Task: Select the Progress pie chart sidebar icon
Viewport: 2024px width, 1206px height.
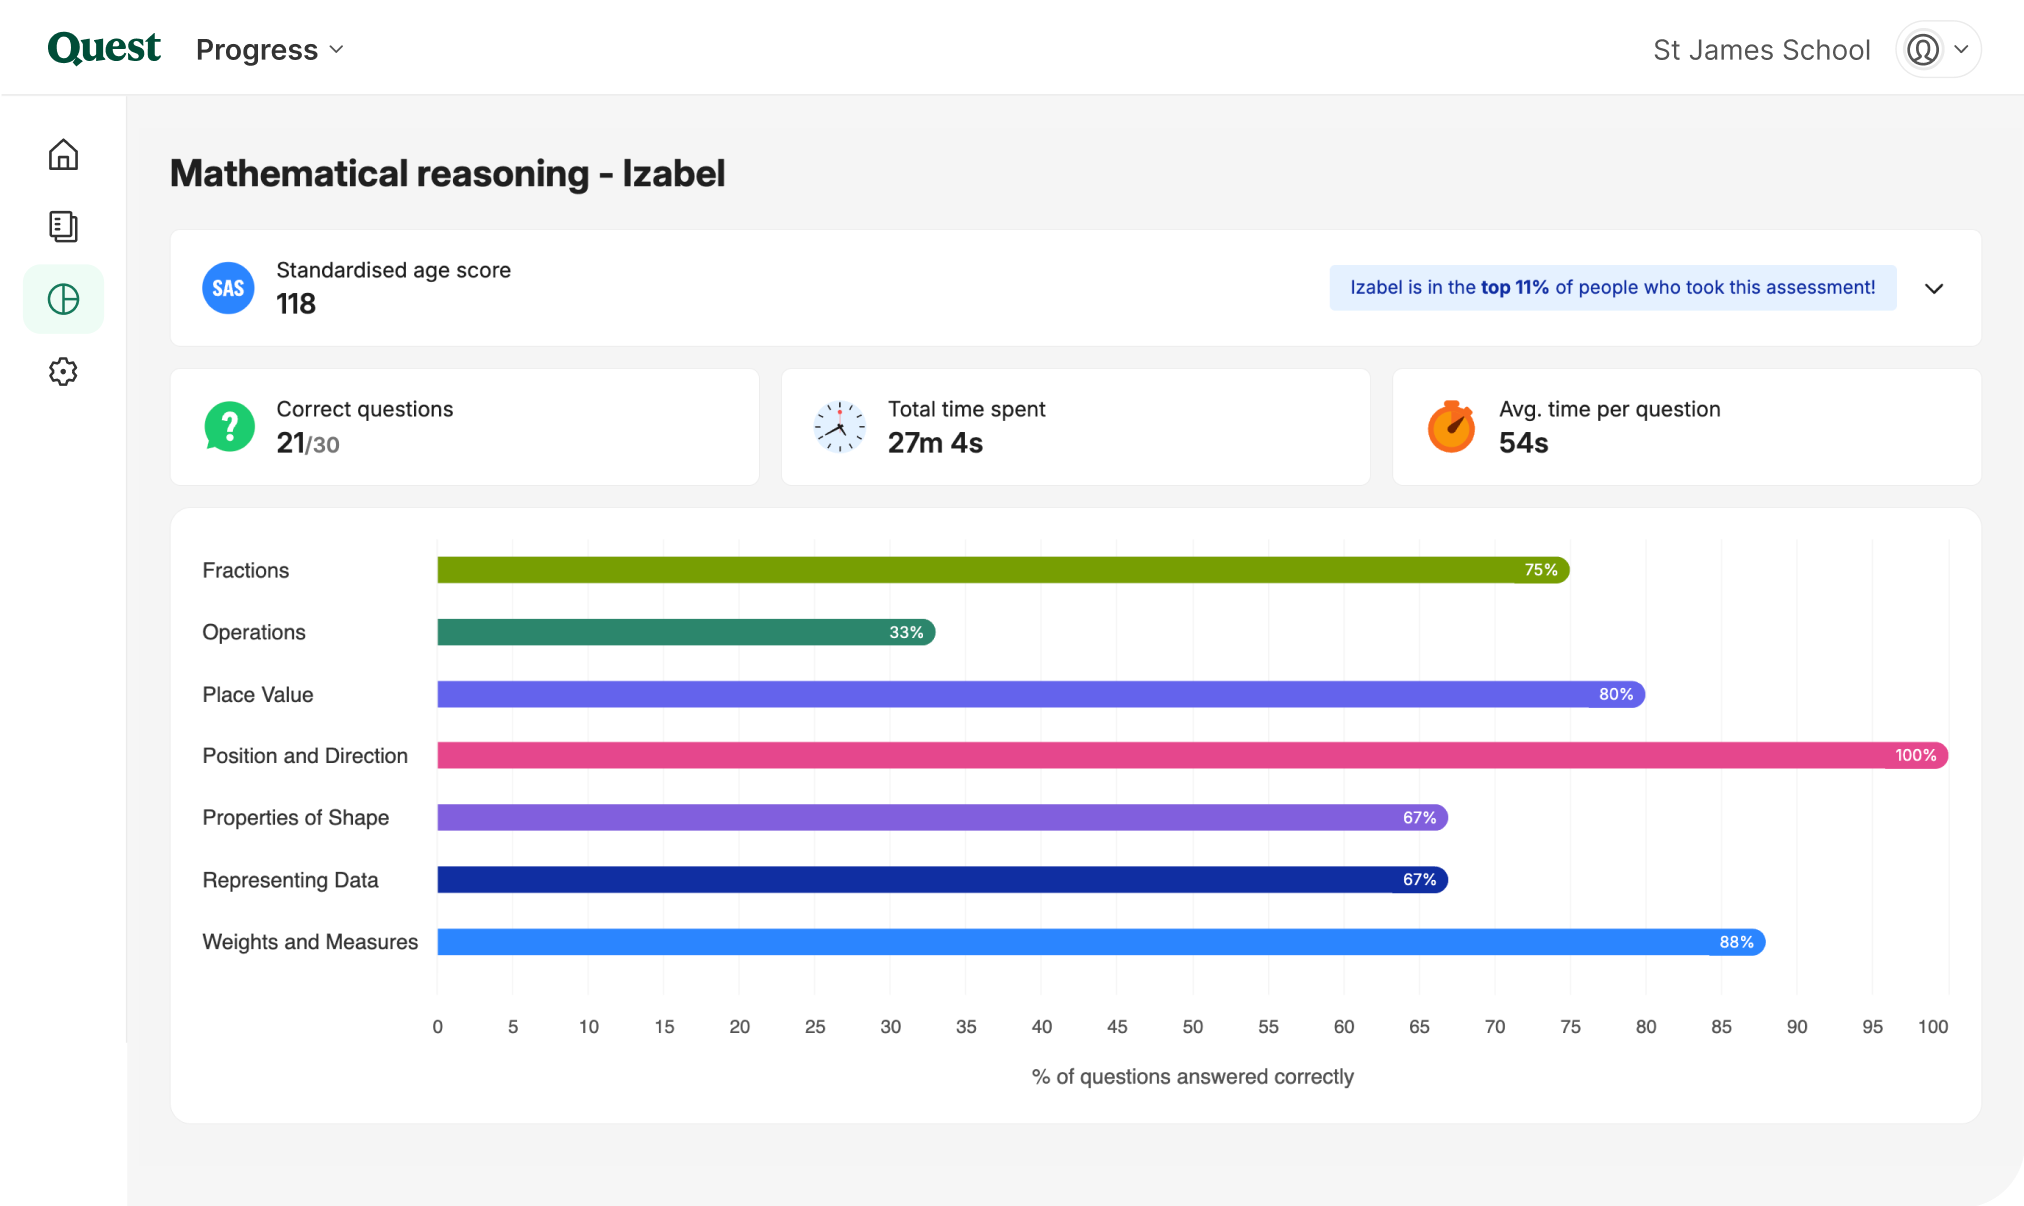Action: coord(63,299)
